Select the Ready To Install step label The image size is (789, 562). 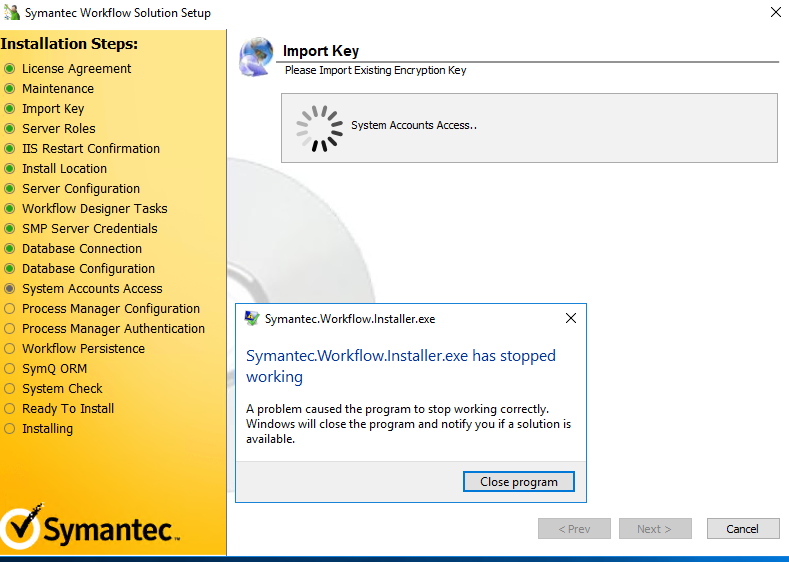pyautogui.click(x=68, y=409)
